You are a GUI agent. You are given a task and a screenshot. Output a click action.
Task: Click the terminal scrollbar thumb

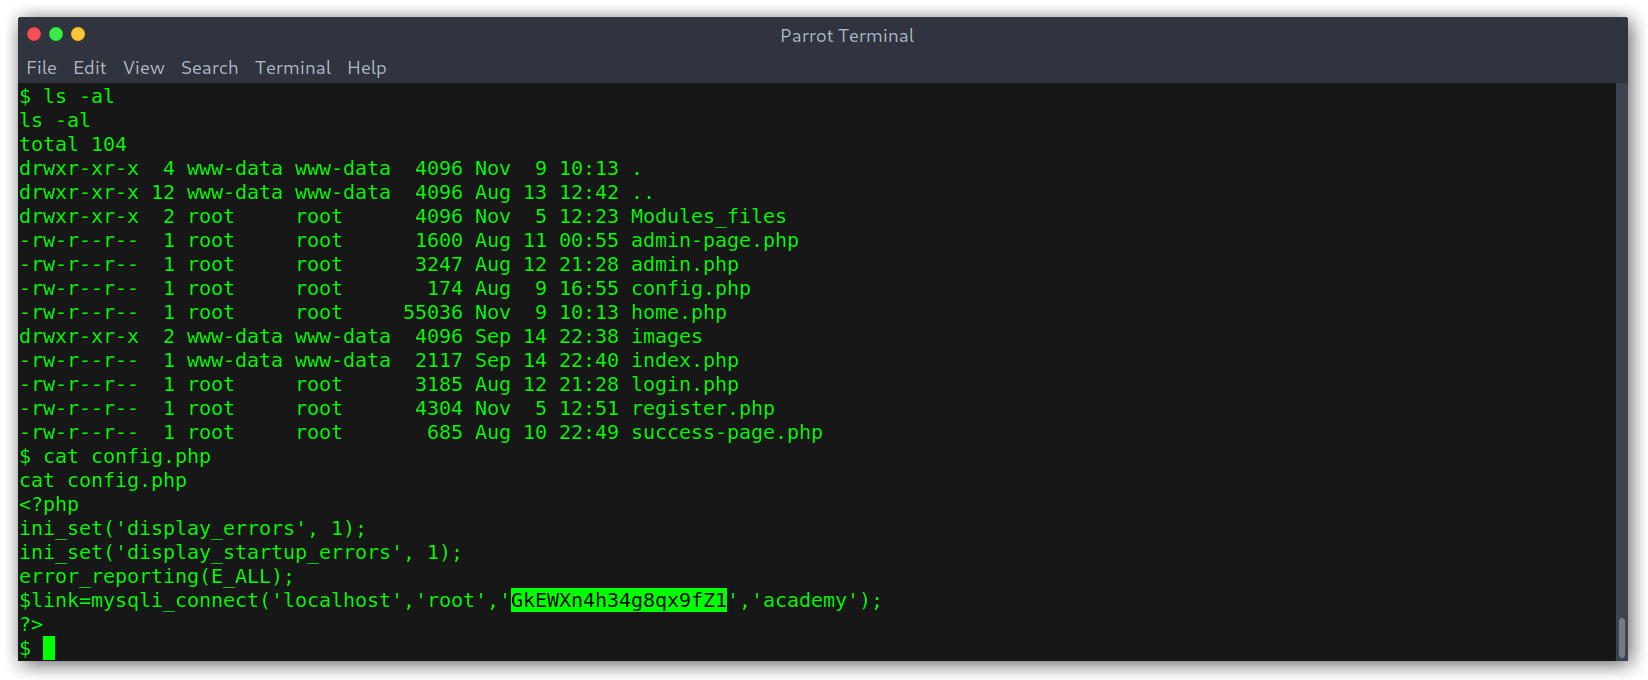click(1621, 637)
